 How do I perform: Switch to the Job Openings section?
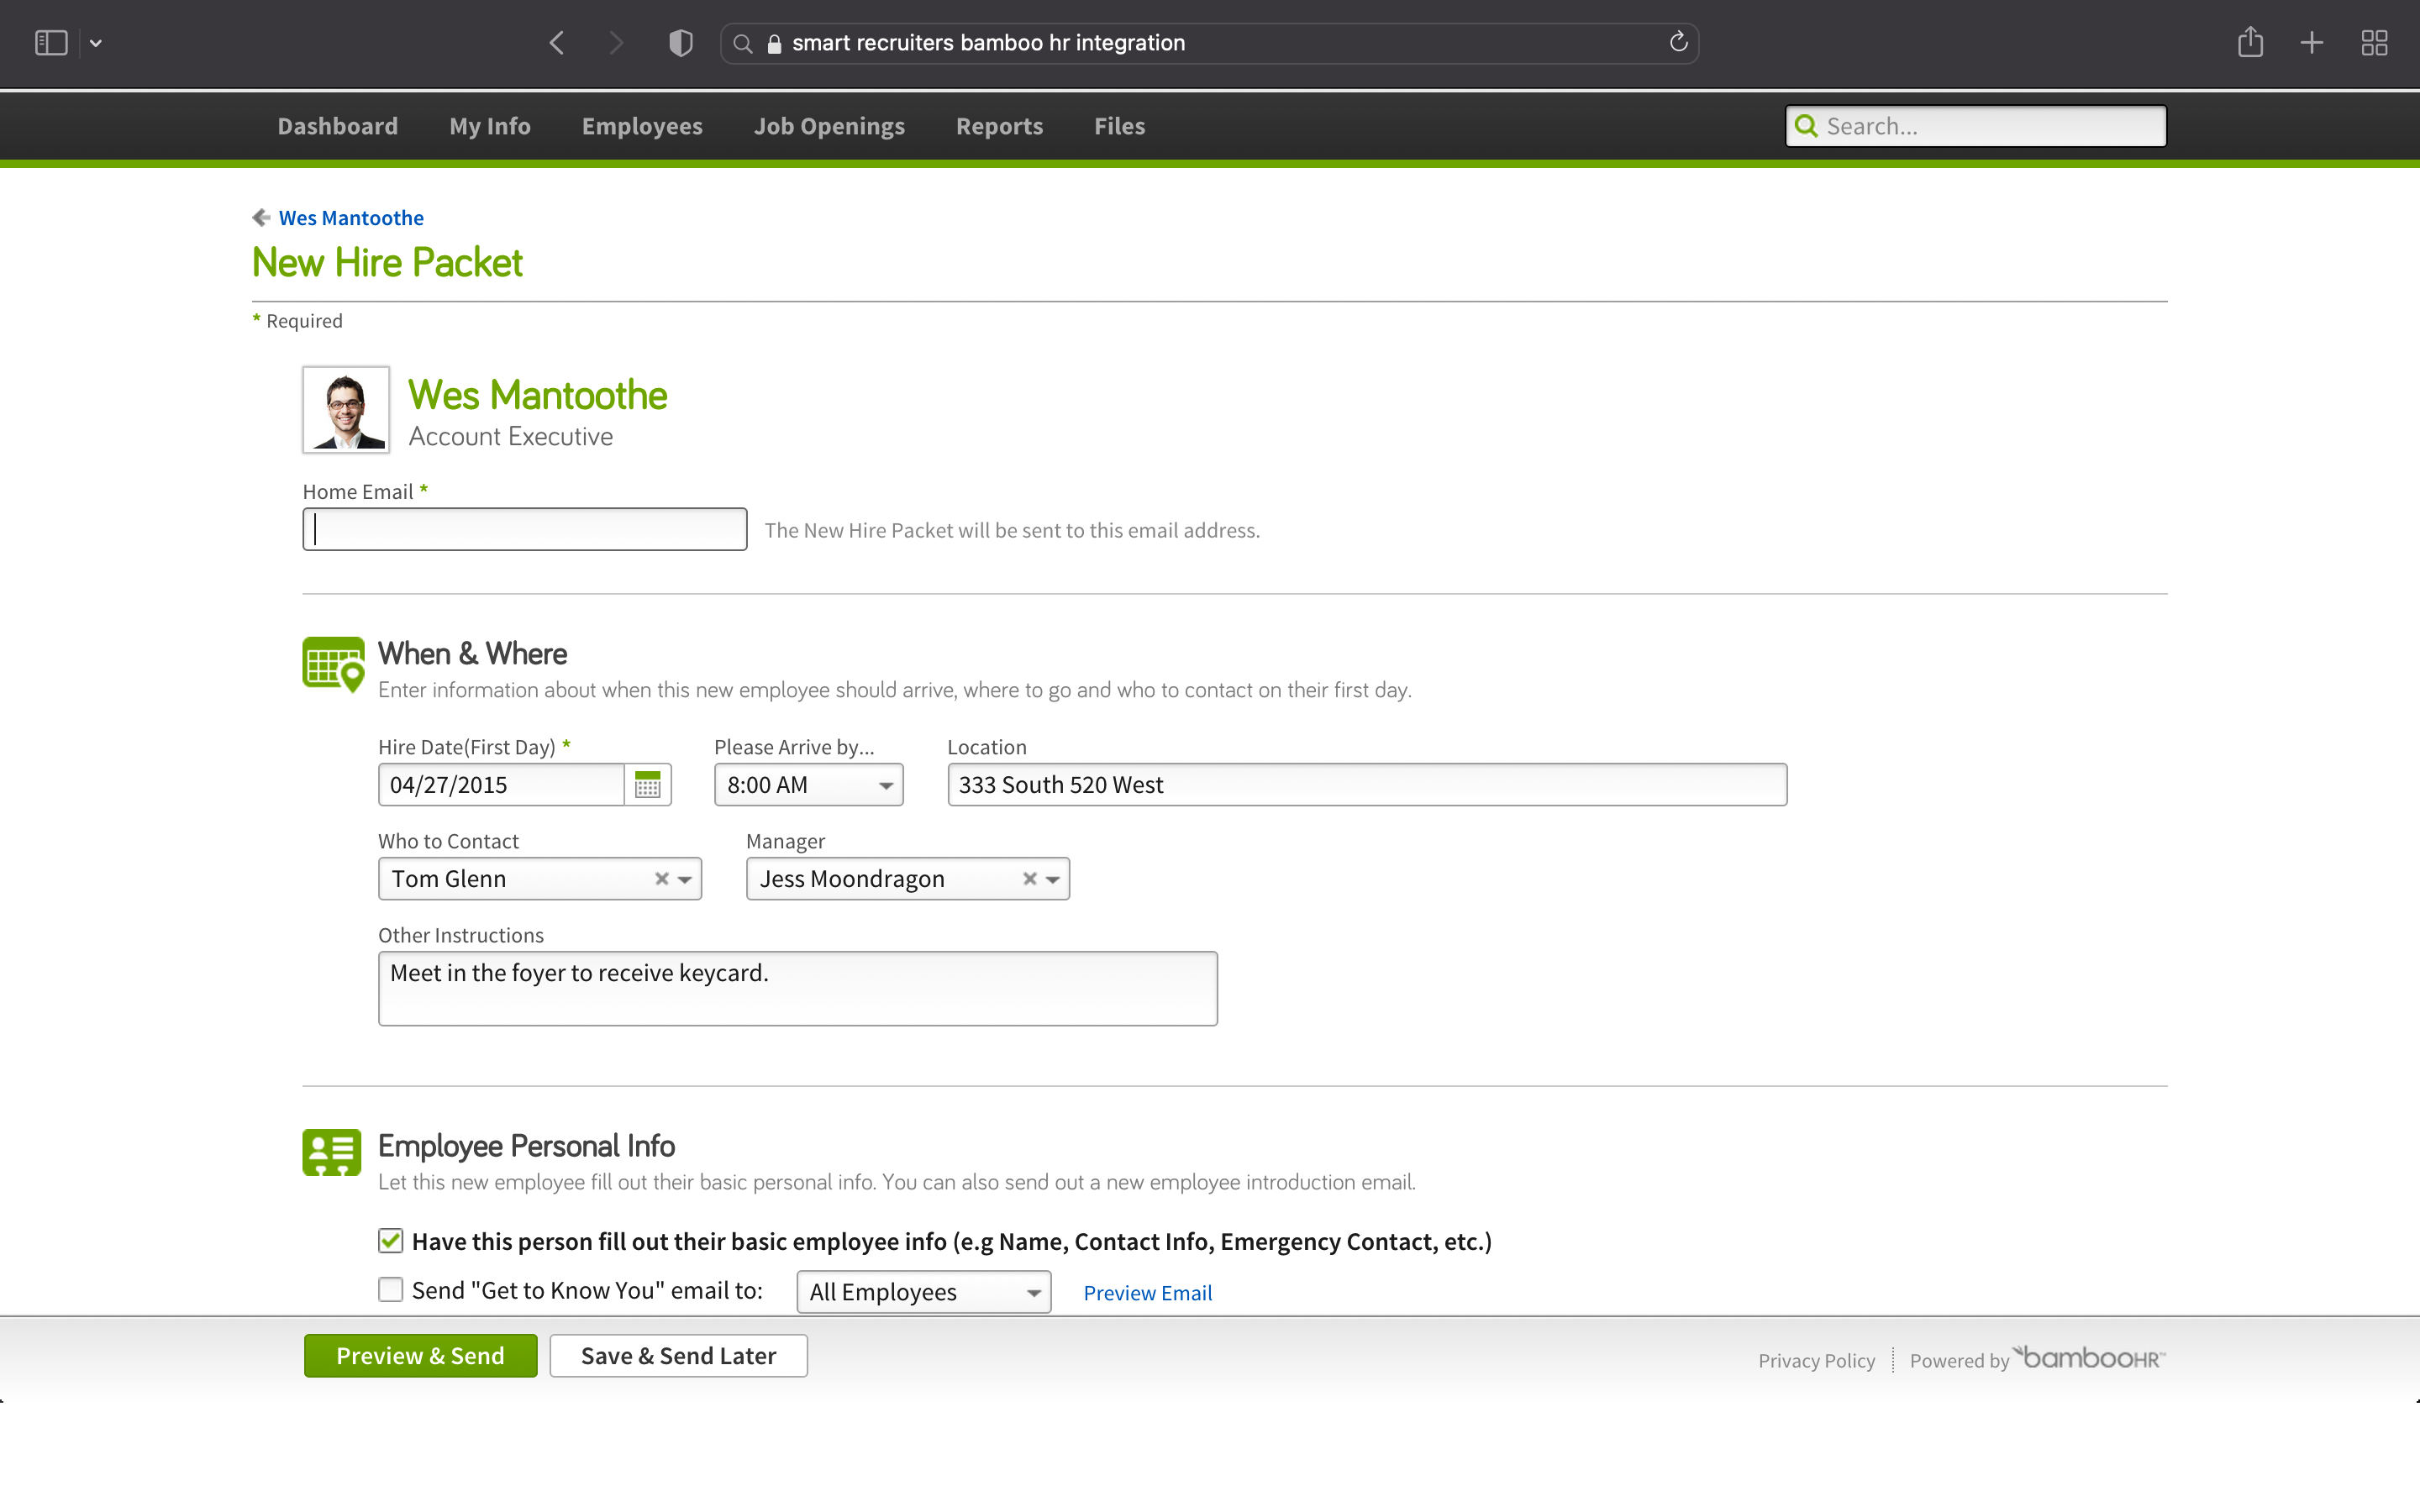[x=829, y=125]
